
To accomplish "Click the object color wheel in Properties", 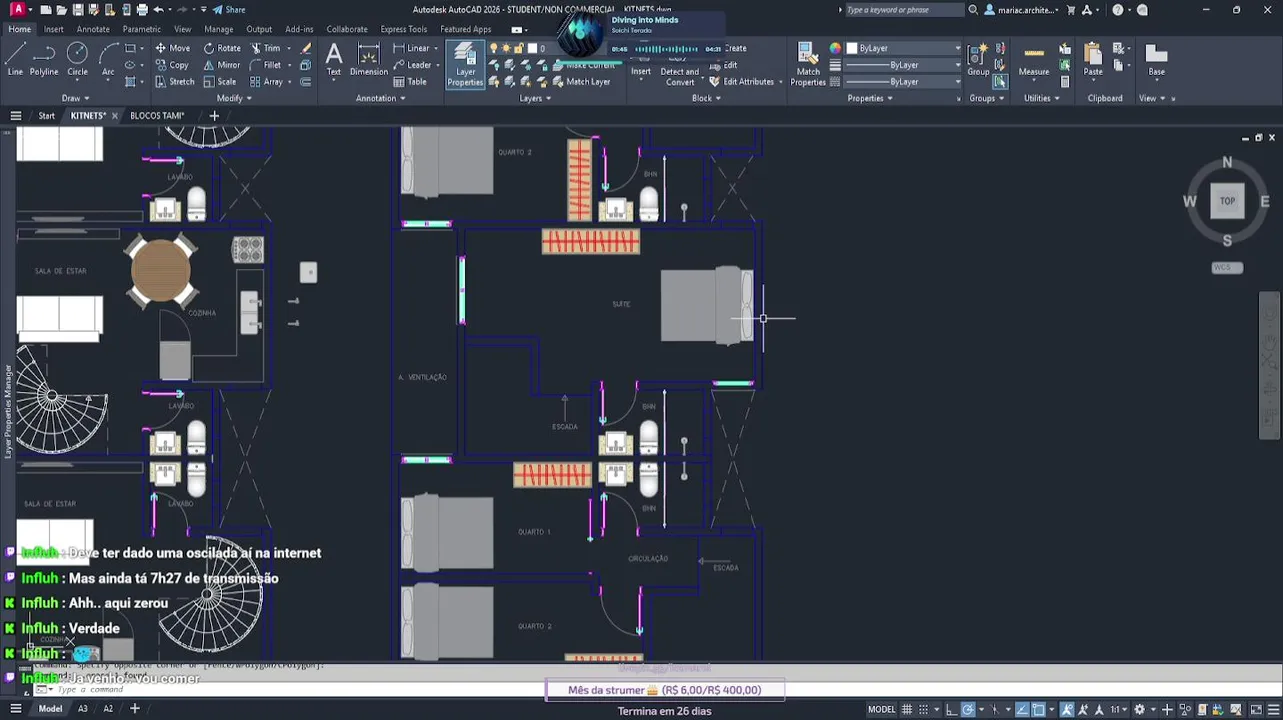I will point(835,48).
